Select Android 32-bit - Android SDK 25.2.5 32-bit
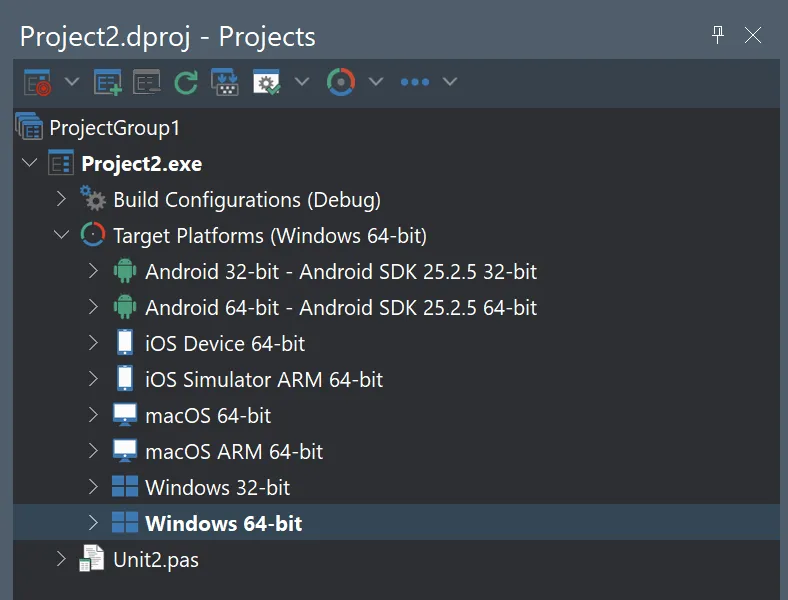 (341, 272)
